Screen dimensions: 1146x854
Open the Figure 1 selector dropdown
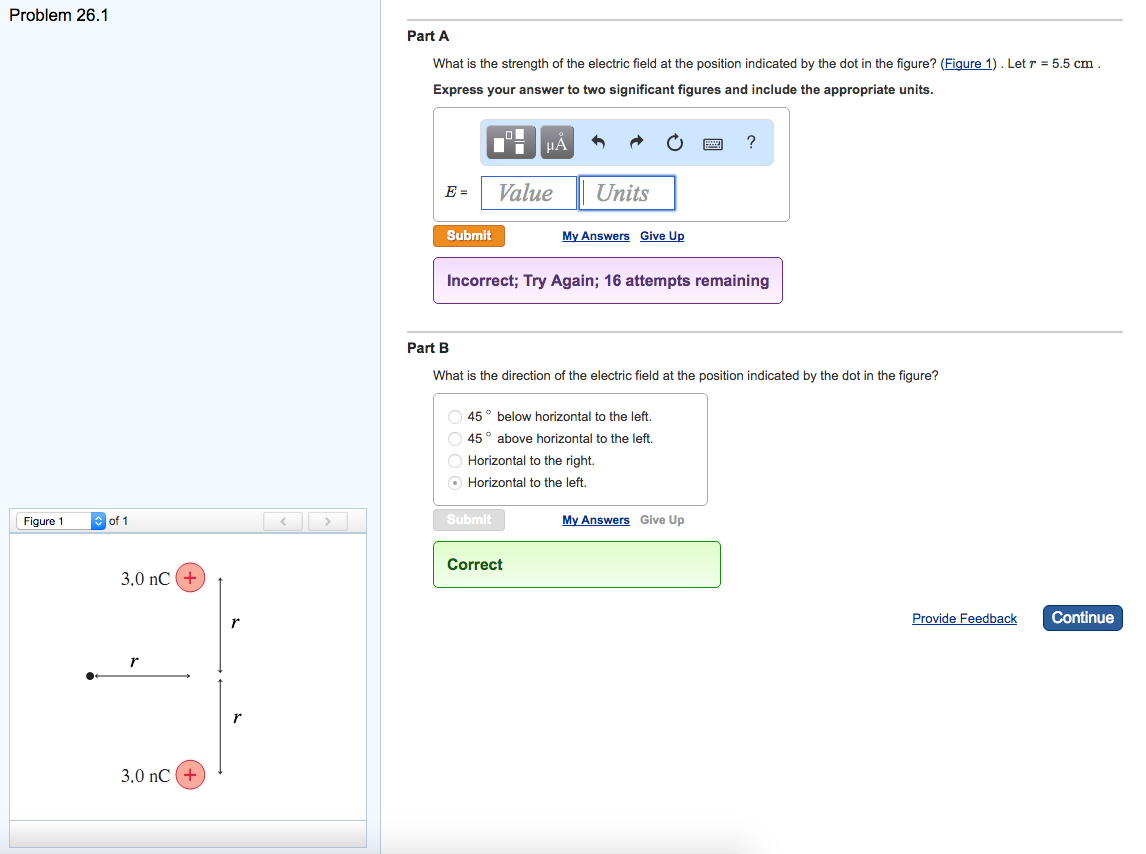(x=61, y=521)
